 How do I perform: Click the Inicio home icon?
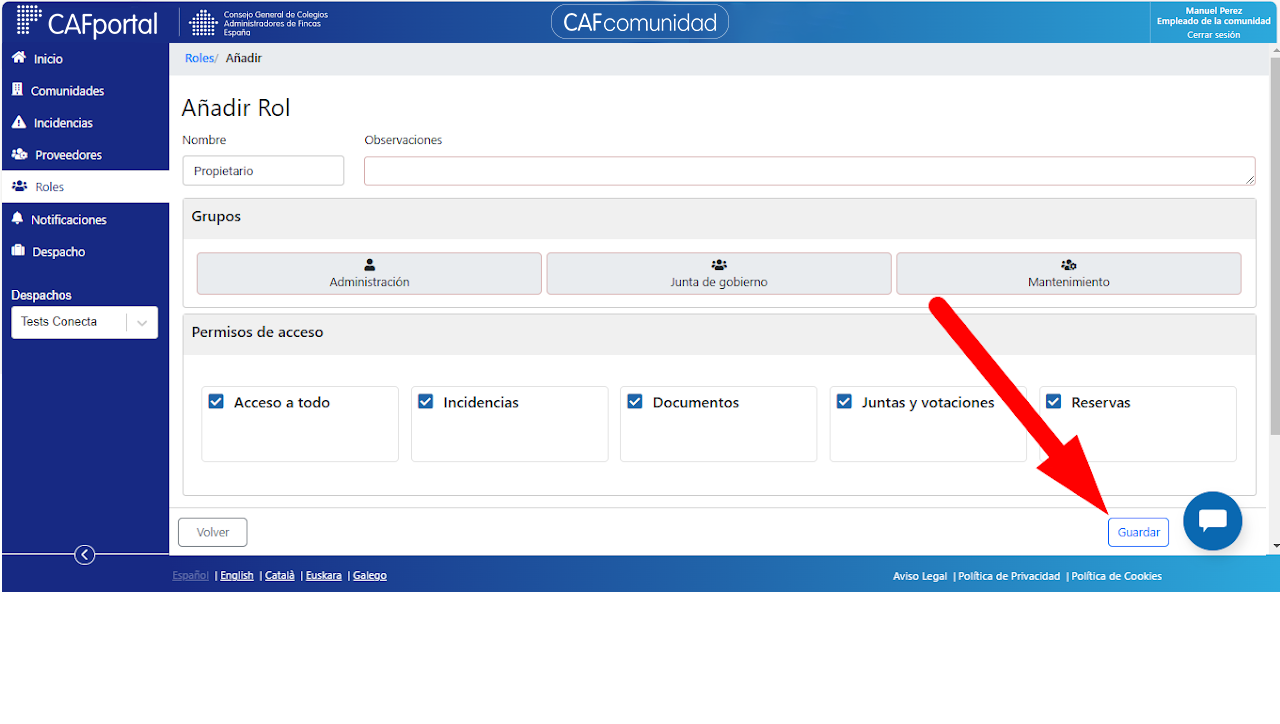click(18, 58)
